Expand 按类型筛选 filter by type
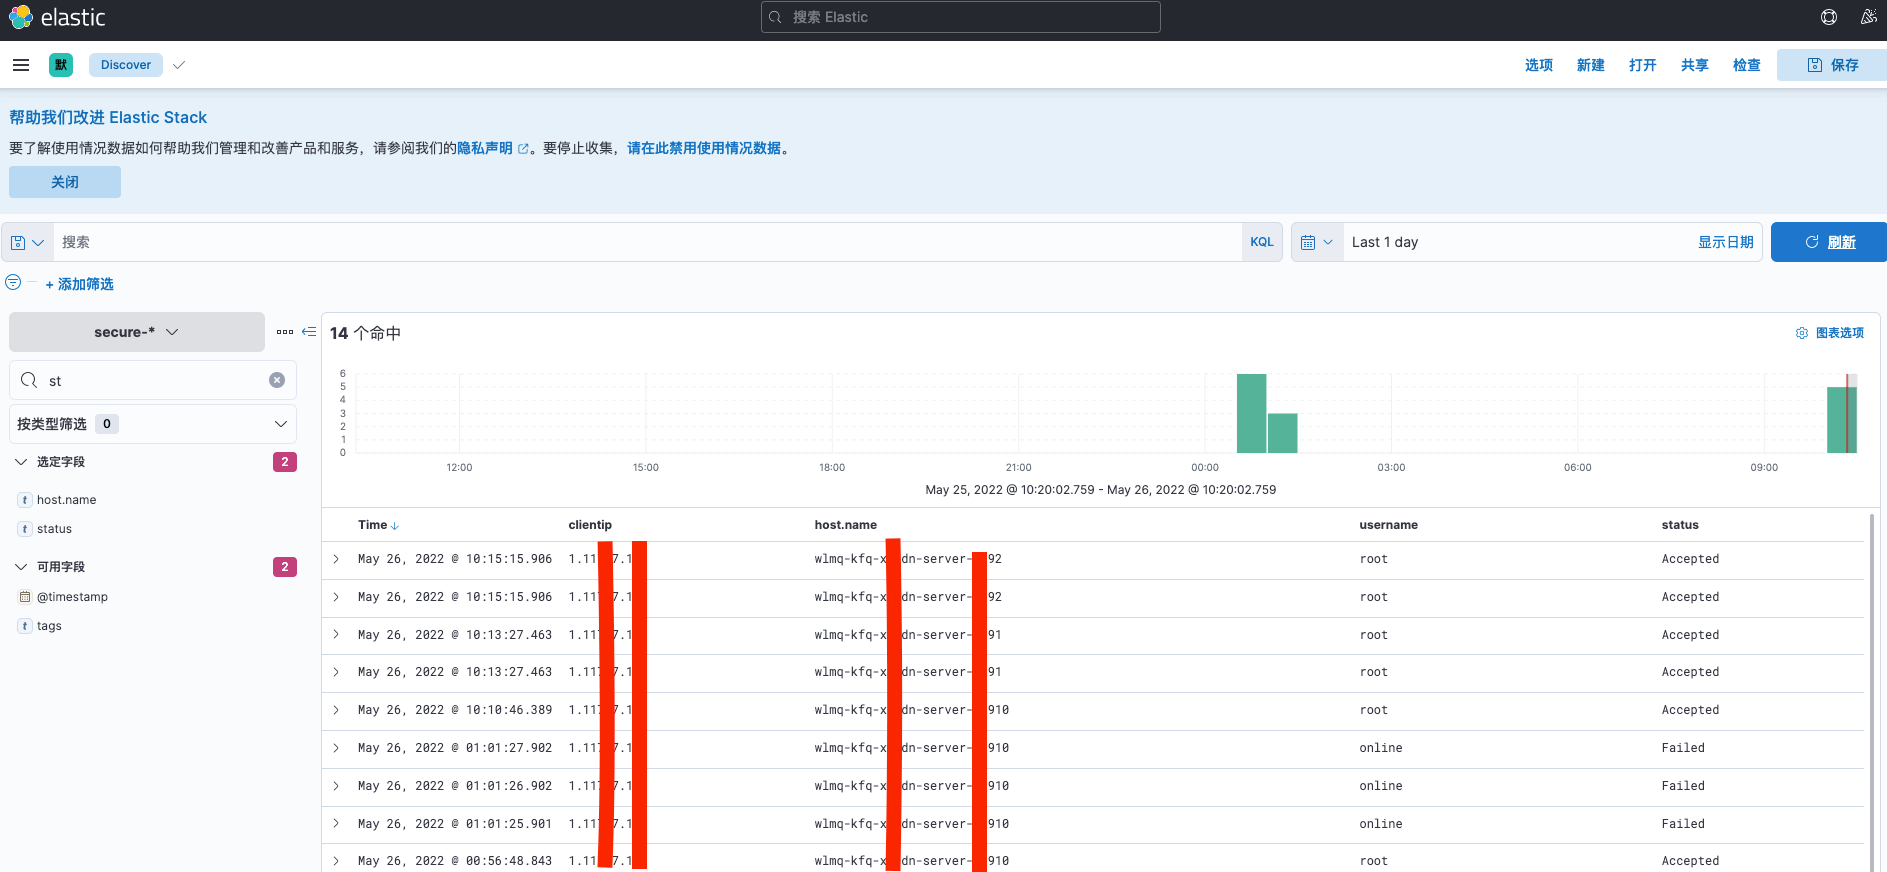 (x=153, y=424)
